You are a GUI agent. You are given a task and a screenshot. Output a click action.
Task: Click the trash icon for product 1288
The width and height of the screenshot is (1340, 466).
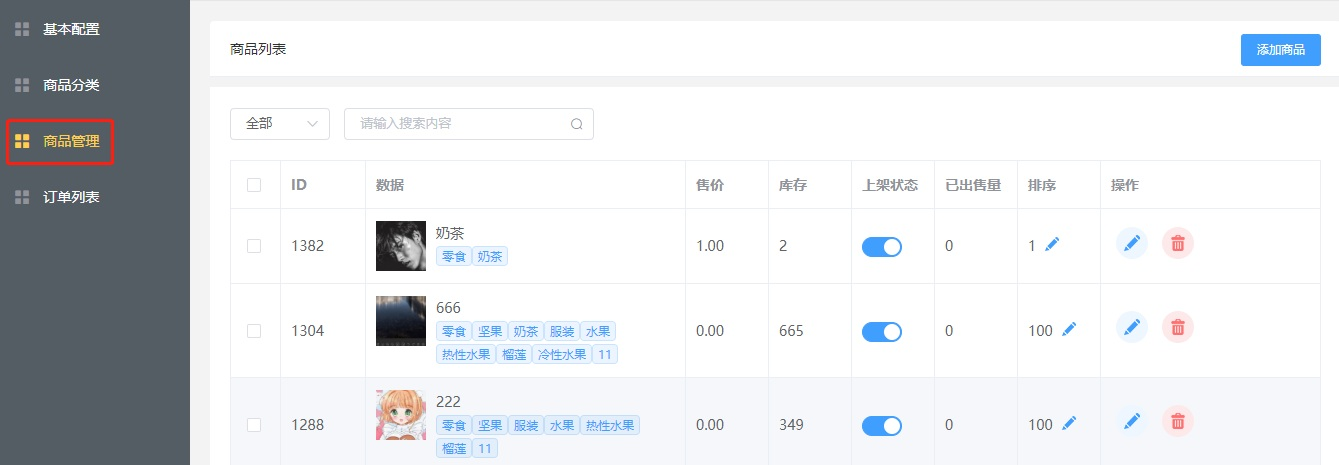point(1178,421)
